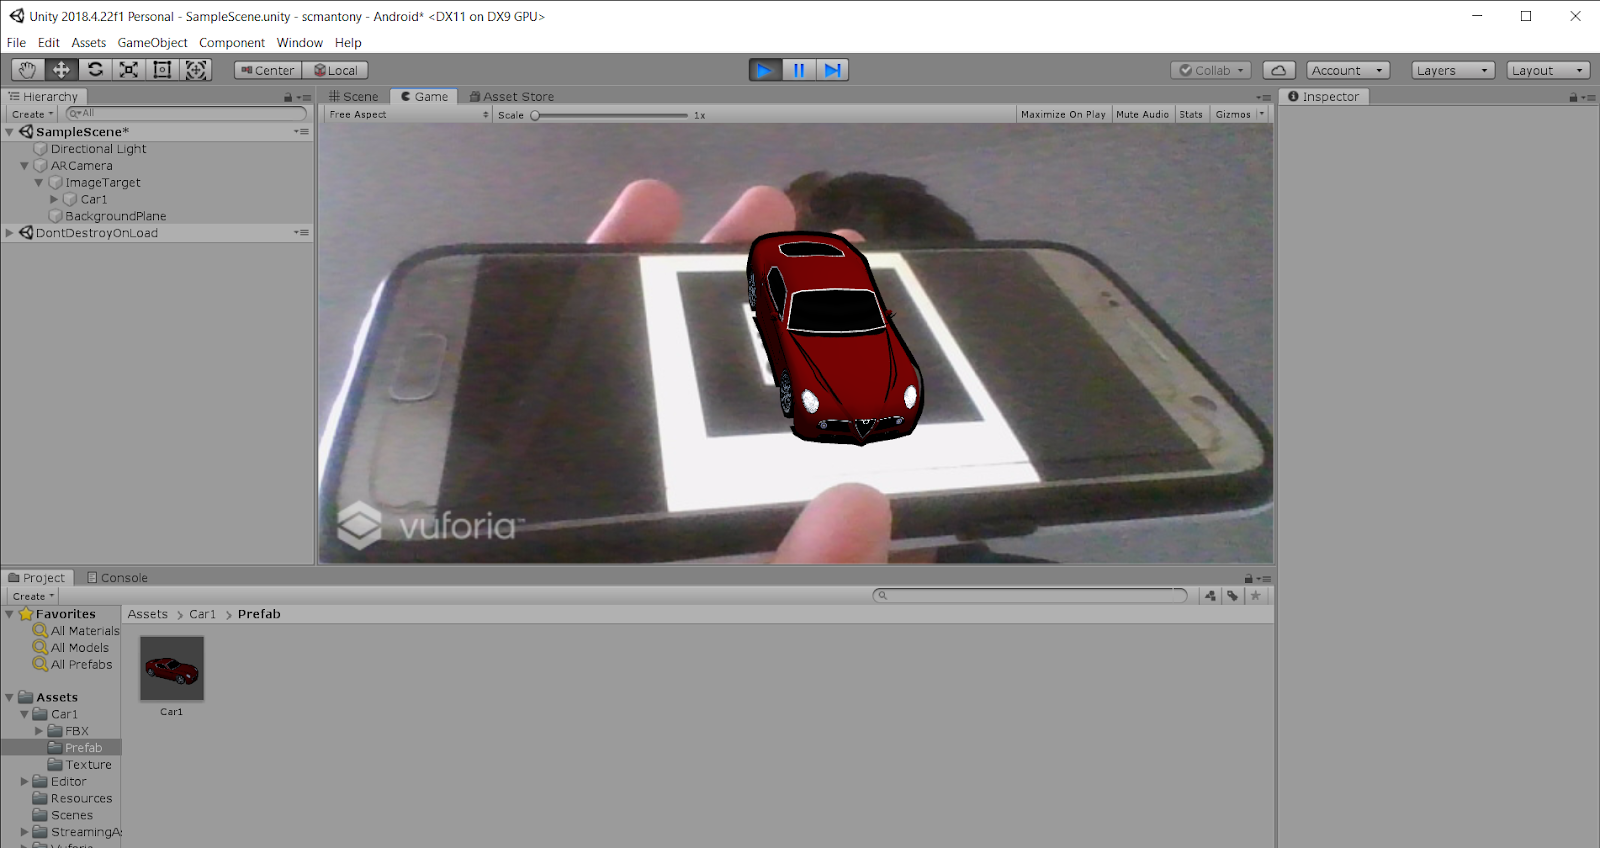This screenshot has width=1600, height=848.
Task: Open the GameObject menu
Action: point(152,43)
